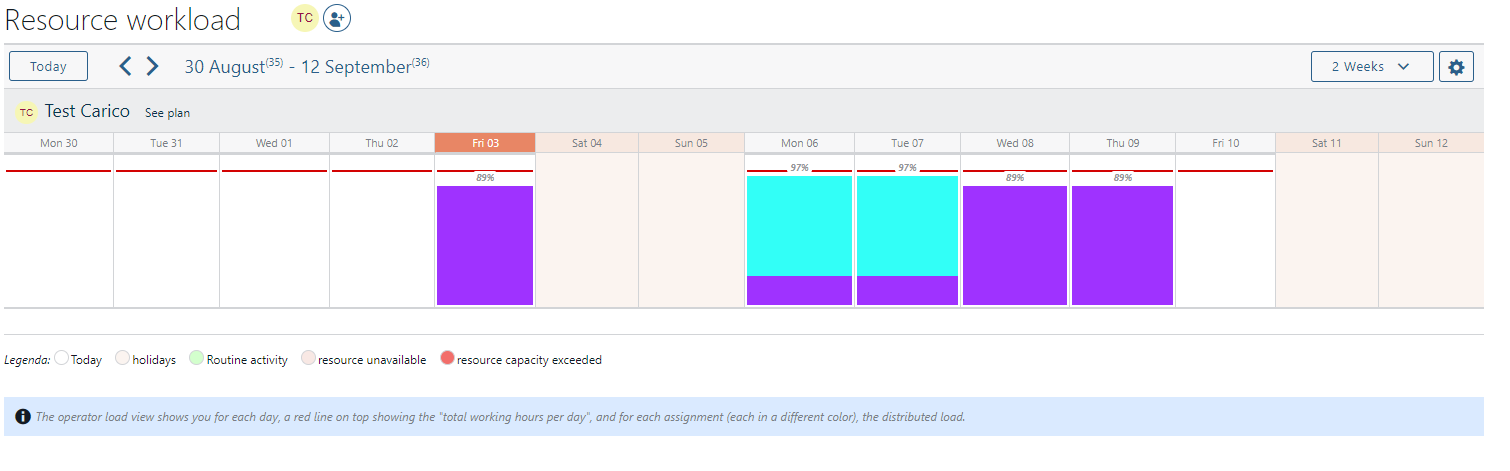Image resolution: width=1510 pixels, height=471 pixels.
Task: Select the highlighted Fri 03 day header
Action: [485, 143]
